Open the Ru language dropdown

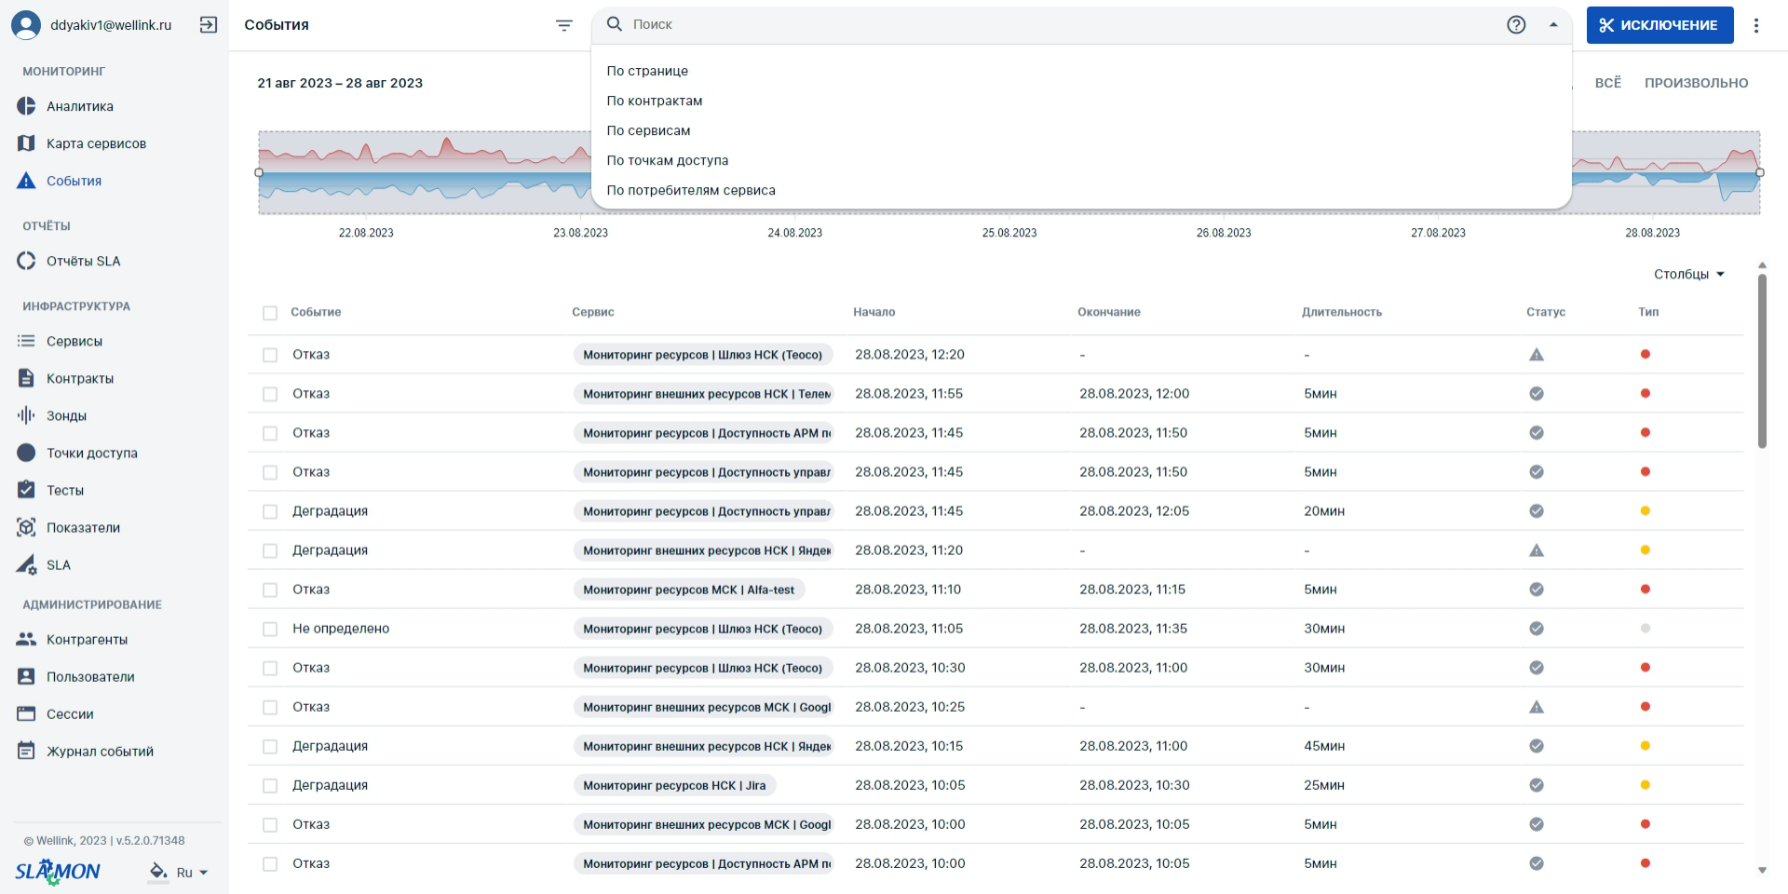(192, 872)
